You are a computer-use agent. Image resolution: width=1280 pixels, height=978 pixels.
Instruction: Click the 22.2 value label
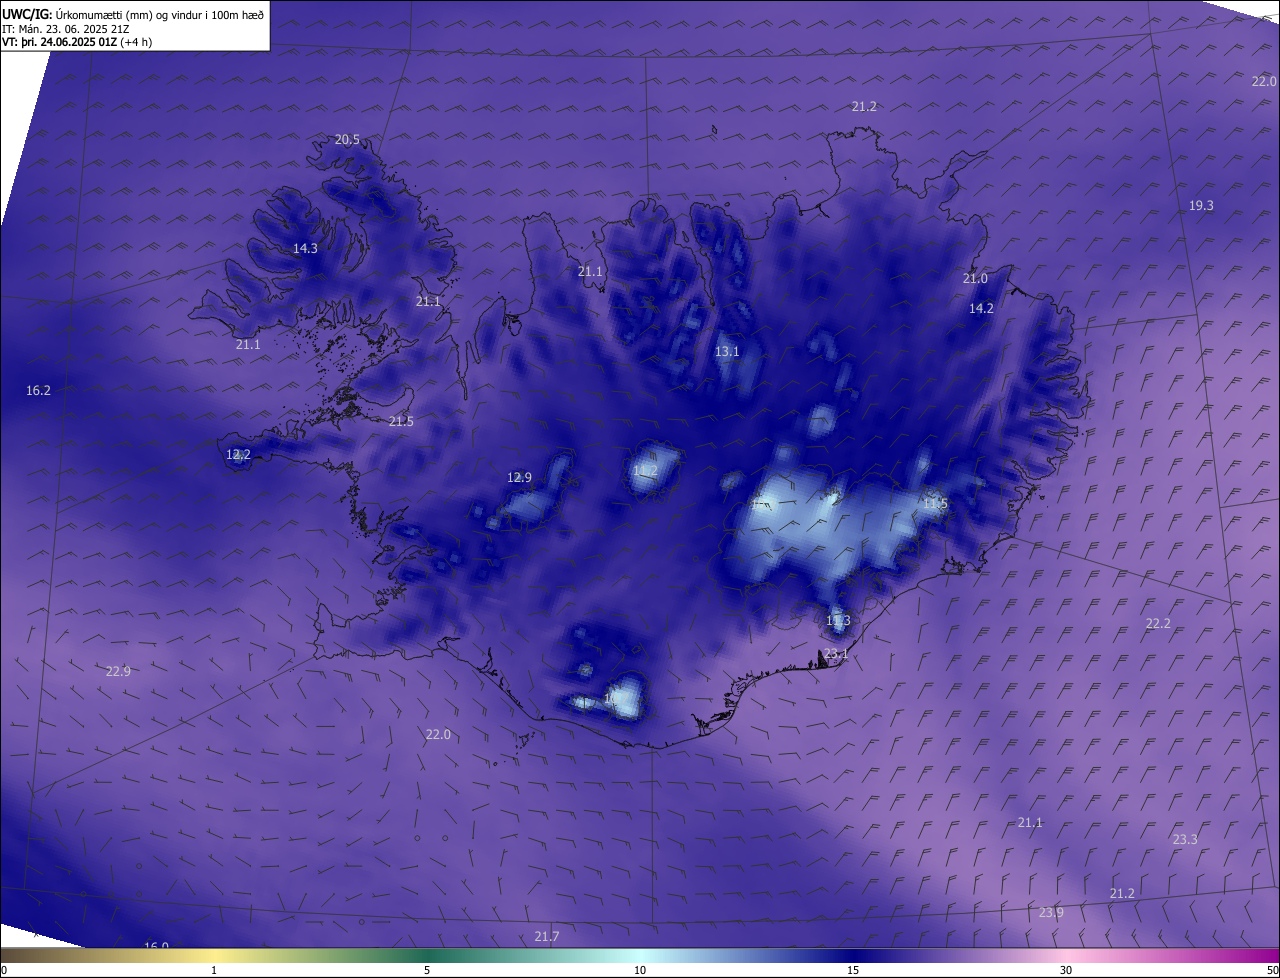point(1157,624)
